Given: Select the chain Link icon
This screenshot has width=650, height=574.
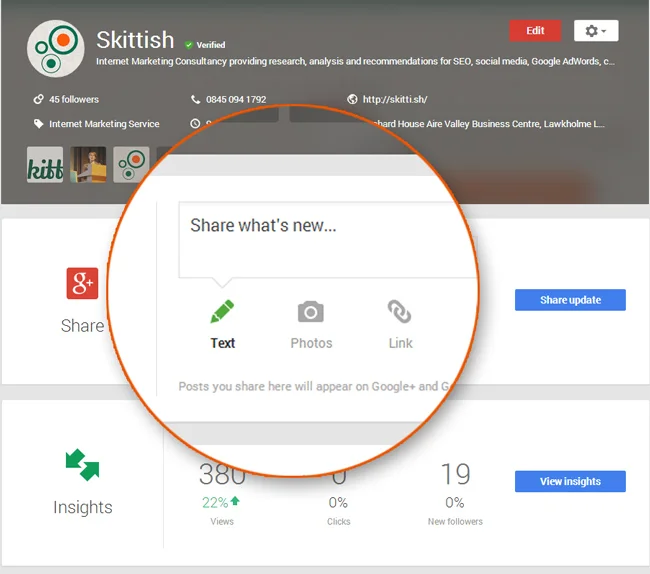Looking at the screenshot, I should point(400,311).
